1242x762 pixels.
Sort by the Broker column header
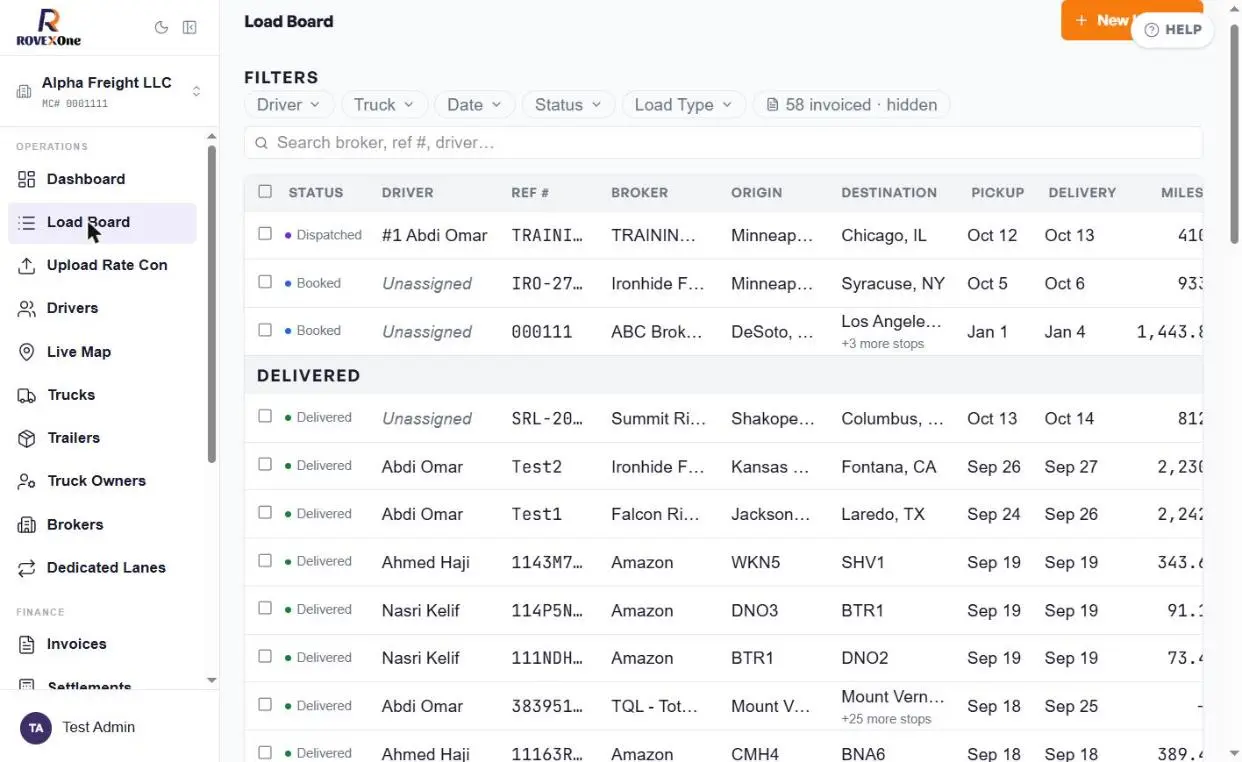point(639,192)
